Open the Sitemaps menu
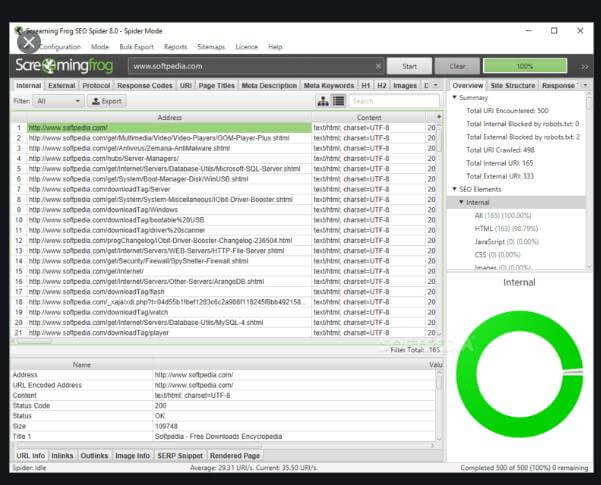Image resolution: width=601 pixels, height=485 pixels. tap(211, 47)
